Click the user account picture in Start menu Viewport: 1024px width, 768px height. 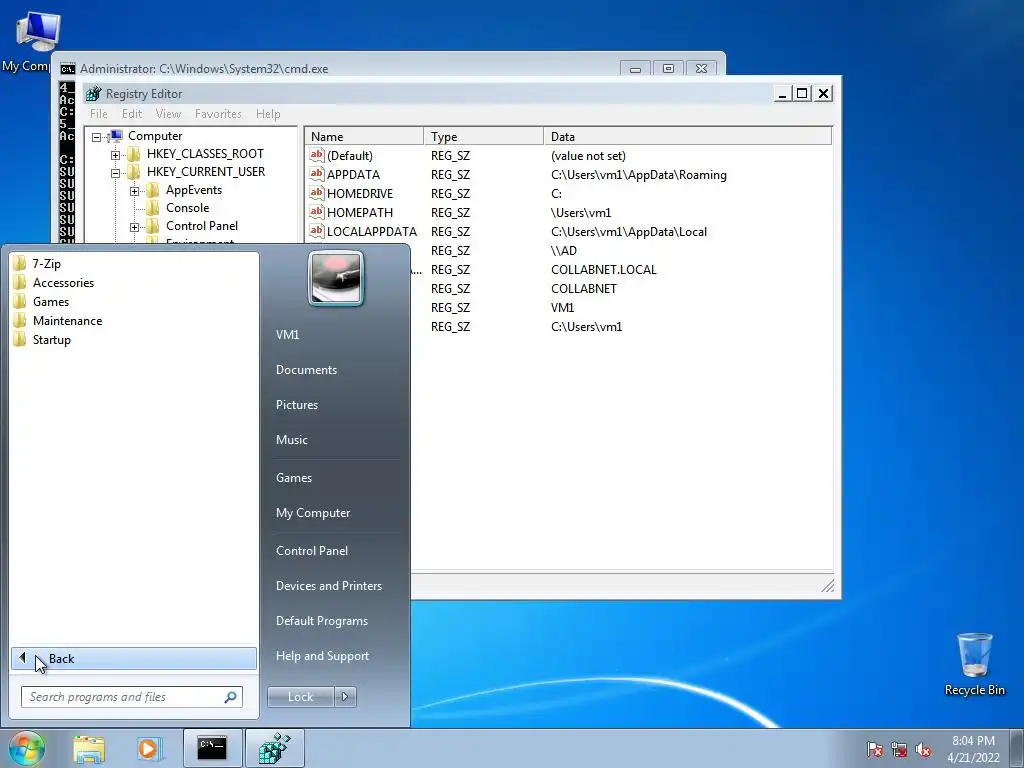pyautogui.click(x=336, y=279)
